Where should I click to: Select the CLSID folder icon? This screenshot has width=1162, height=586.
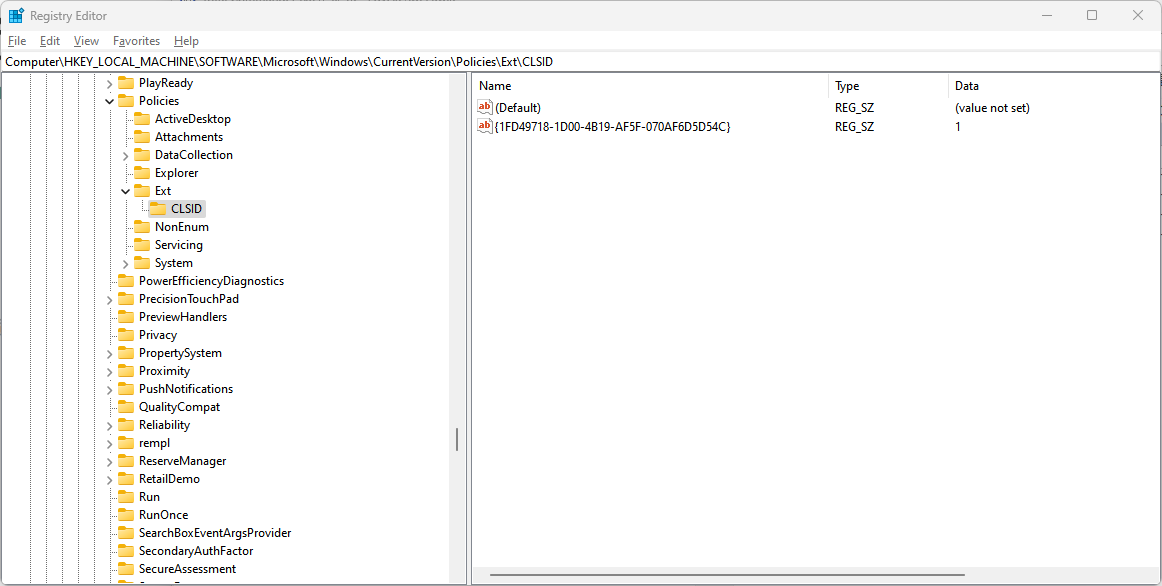[x=158, y=209]
